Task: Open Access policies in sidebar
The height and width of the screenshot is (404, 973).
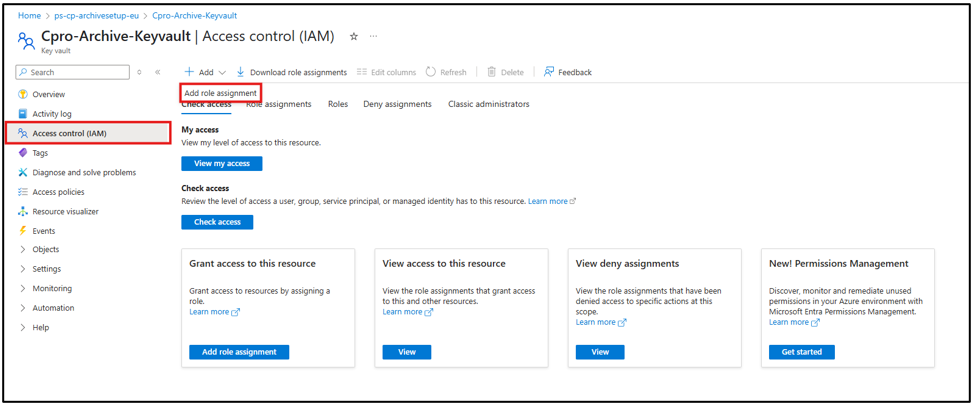Action: point(58,192)
